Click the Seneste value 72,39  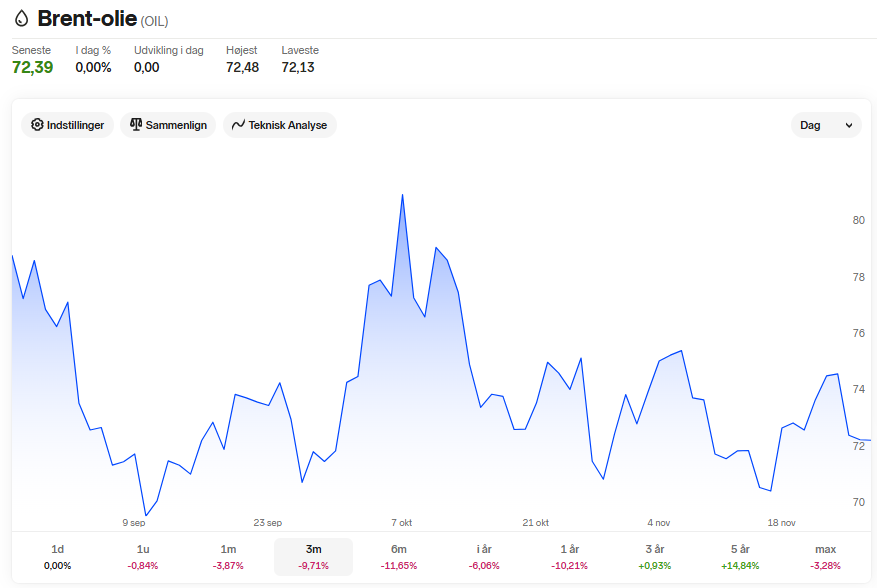click(32, 67)
